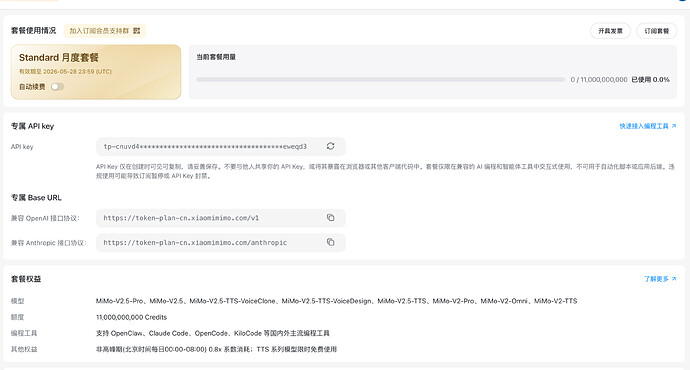Copy the OpenAI-compatible base URL
The width and height of the screenshot is (690, 370).
[x=330, y=218]
